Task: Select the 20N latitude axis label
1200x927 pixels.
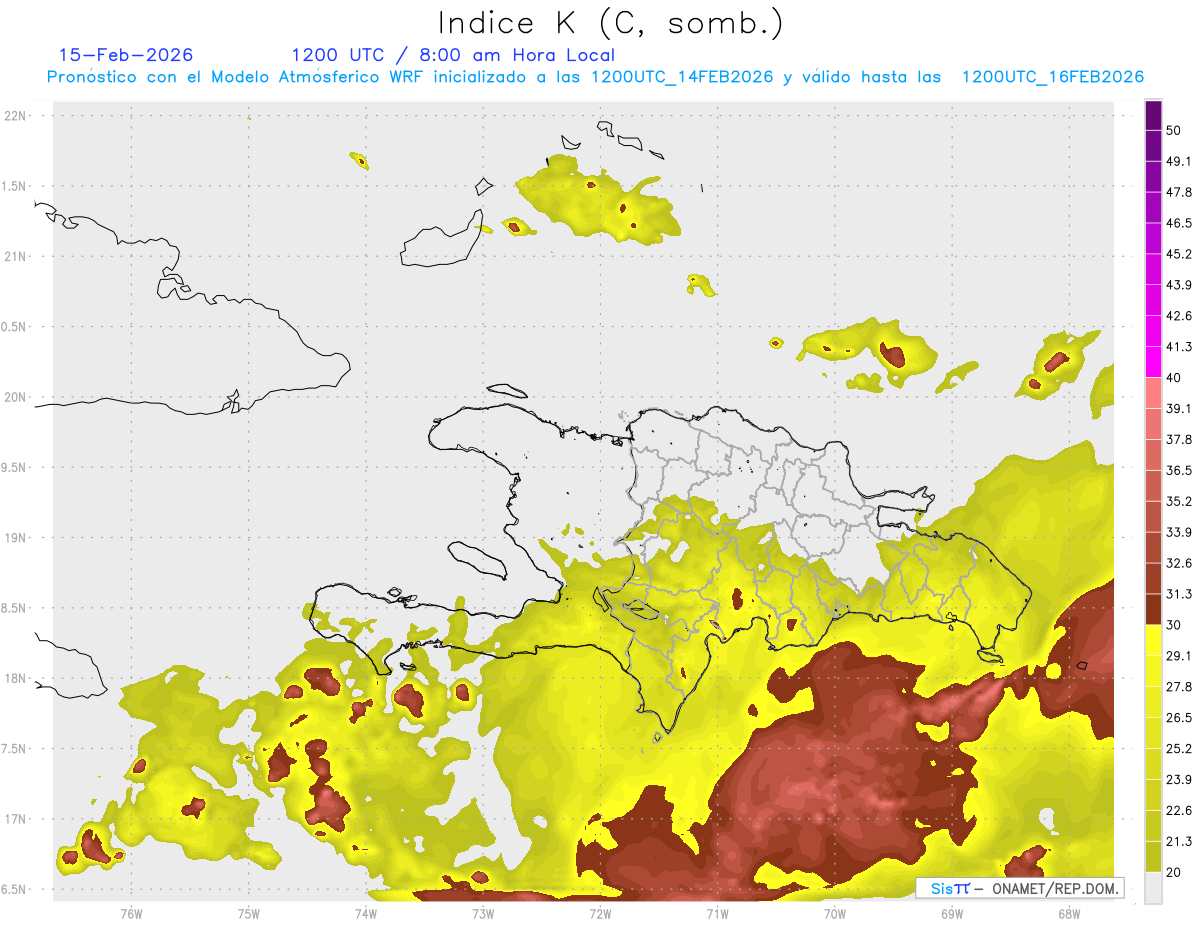Action: tap(17, 397)
